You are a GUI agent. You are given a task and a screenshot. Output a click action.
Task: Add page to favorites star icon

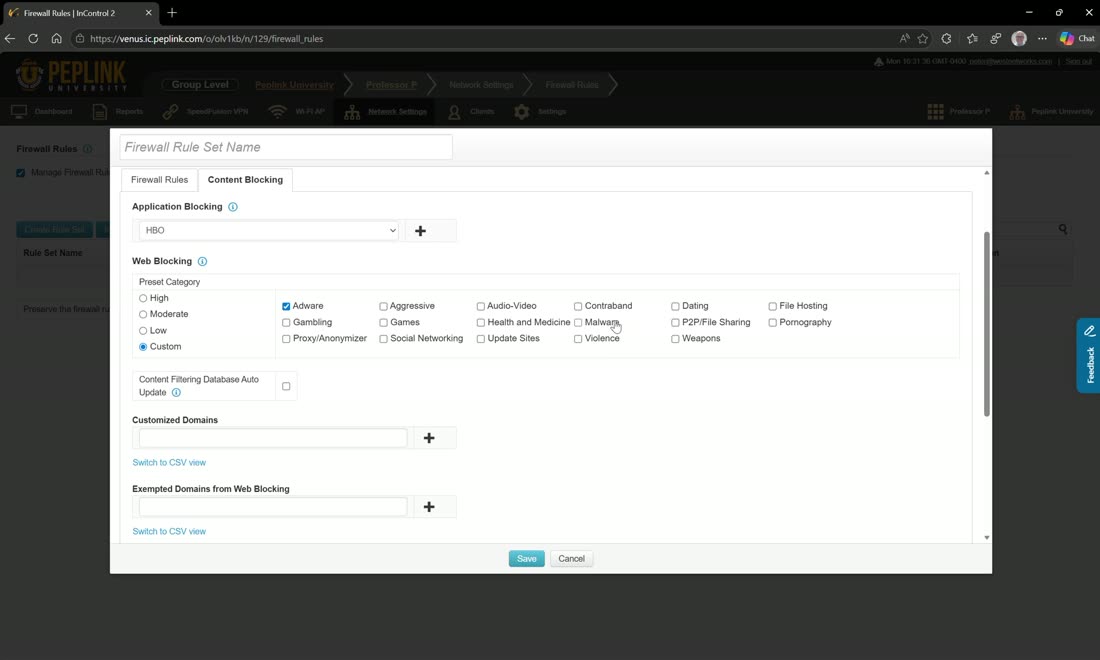(923, 39)
